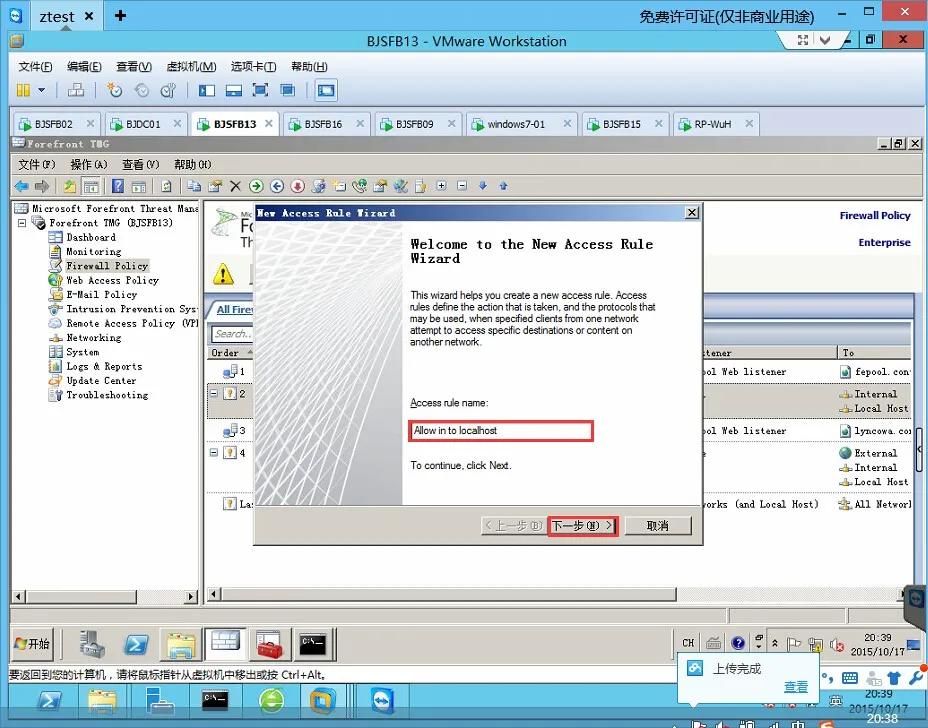Image resolution: width=928 pixels, height=728 pixels.
Task: Select Update Center in the tree
Action: pyautogui.click(x=101, y=381)
